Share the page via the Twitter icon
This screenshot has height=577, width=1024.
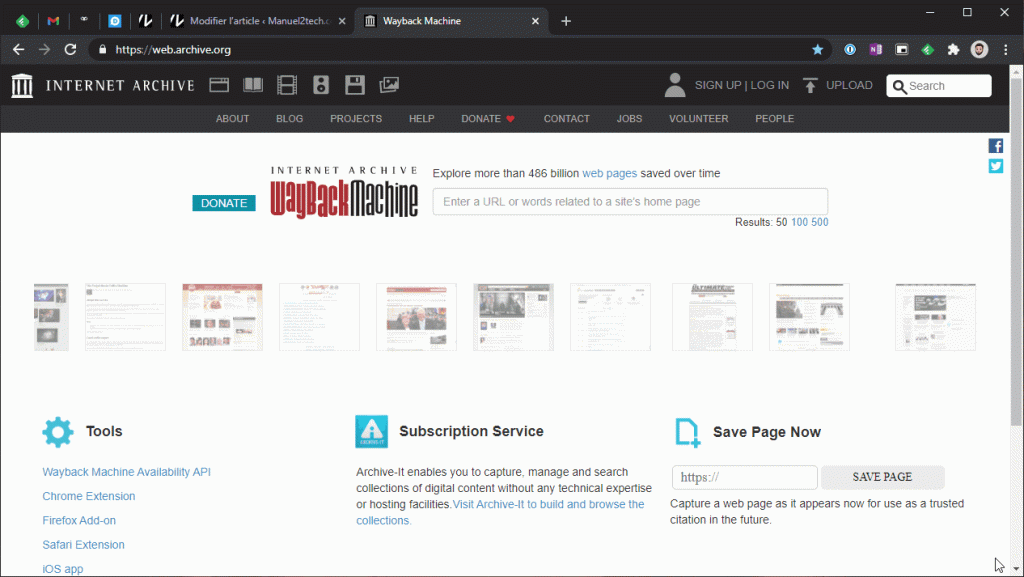pyautogui.click(x=995, y=166)
